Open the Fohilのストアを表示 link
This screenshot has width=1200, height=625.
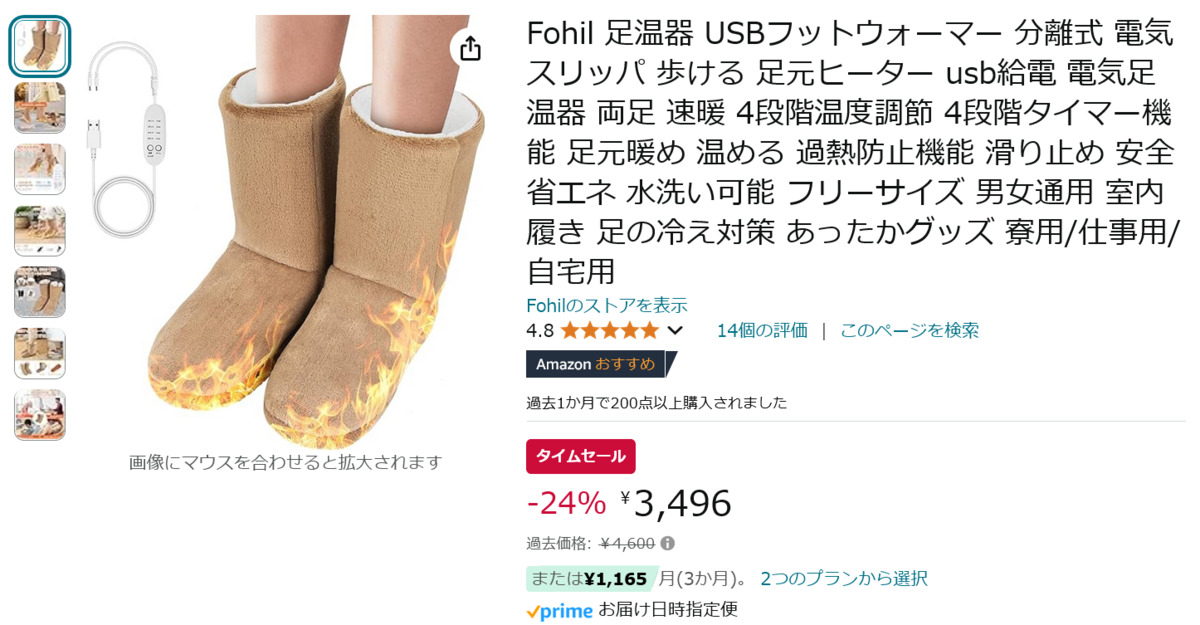607,306
